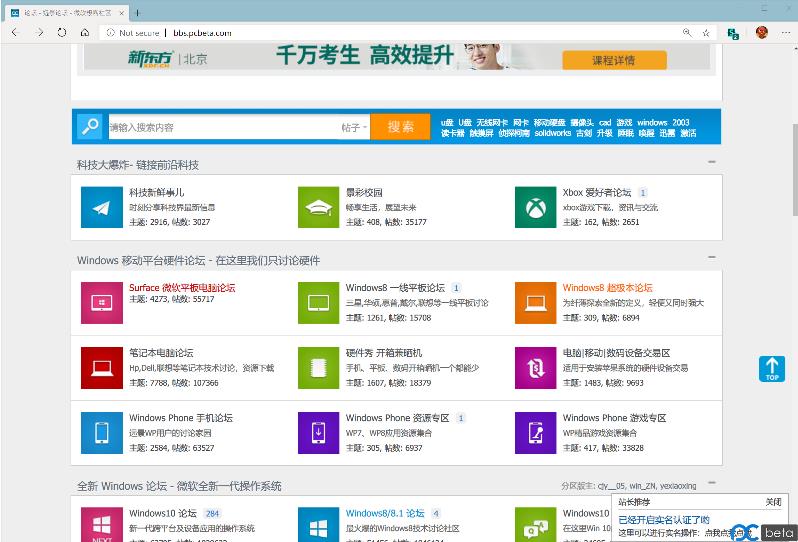Click the 课程详情 banner button
Screen dimensions: 798x542
pos(613,60)
